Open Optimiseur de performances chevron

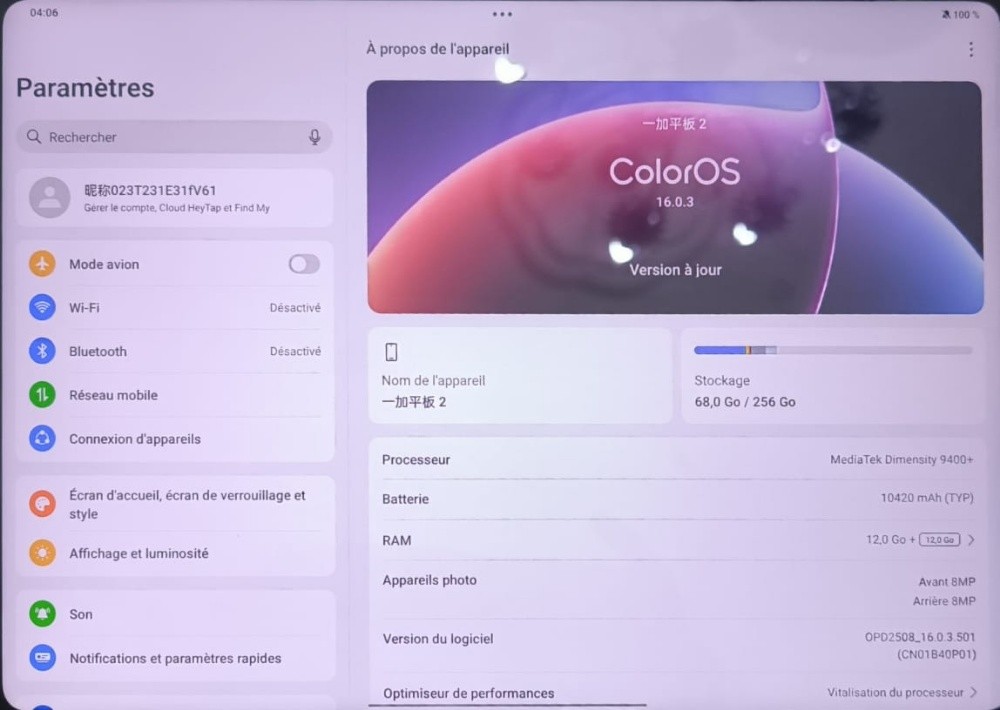click(x=973, y=692)
